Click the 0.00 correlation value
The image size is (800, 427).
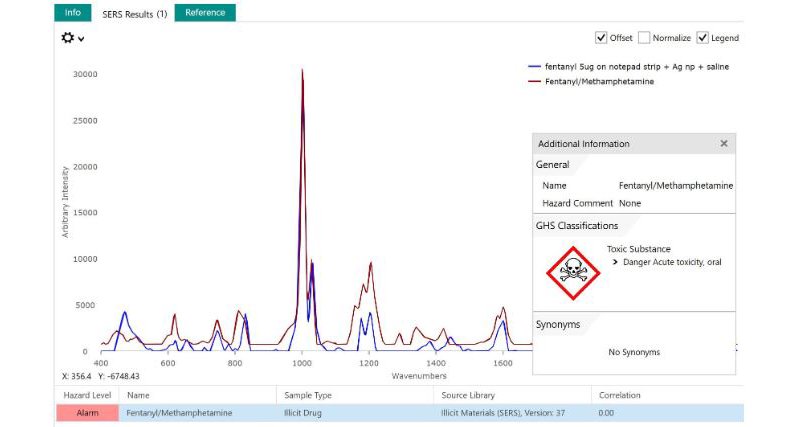(x=606, y=413)
